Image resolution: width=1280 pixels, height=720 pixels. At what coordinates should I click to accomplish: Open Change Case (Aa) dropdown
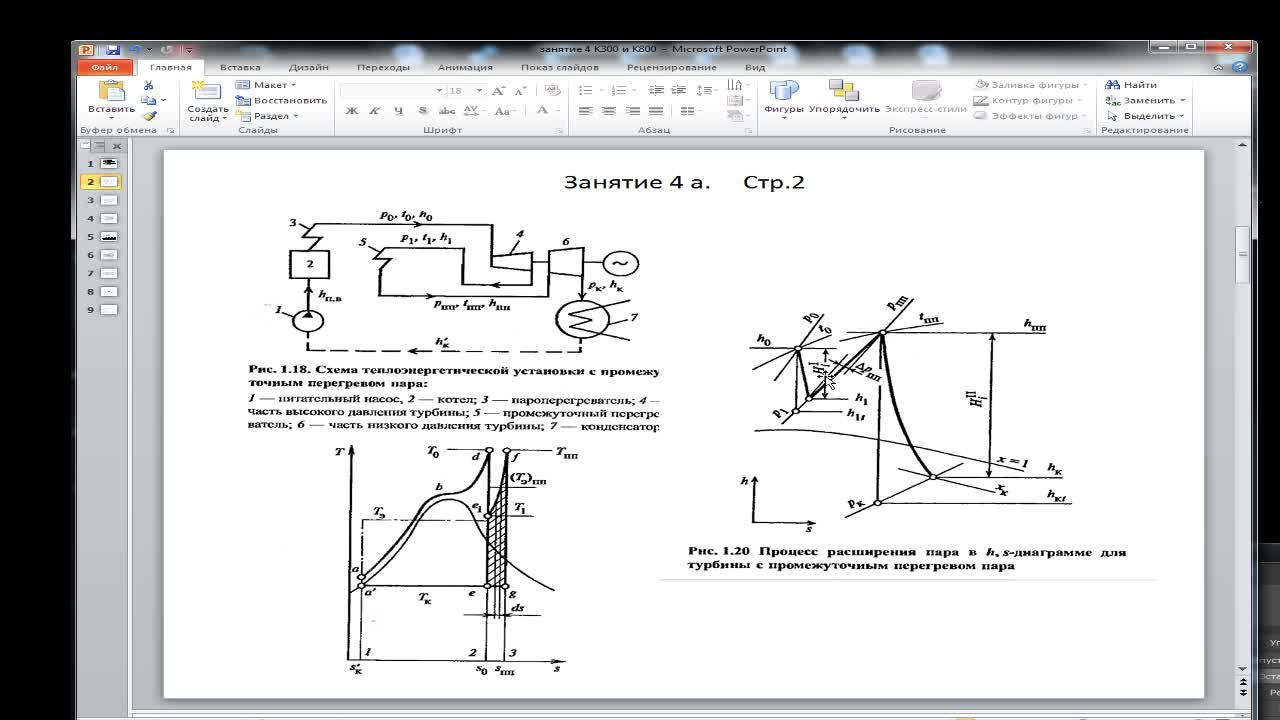pyautogui.click(x=504, y=111)
